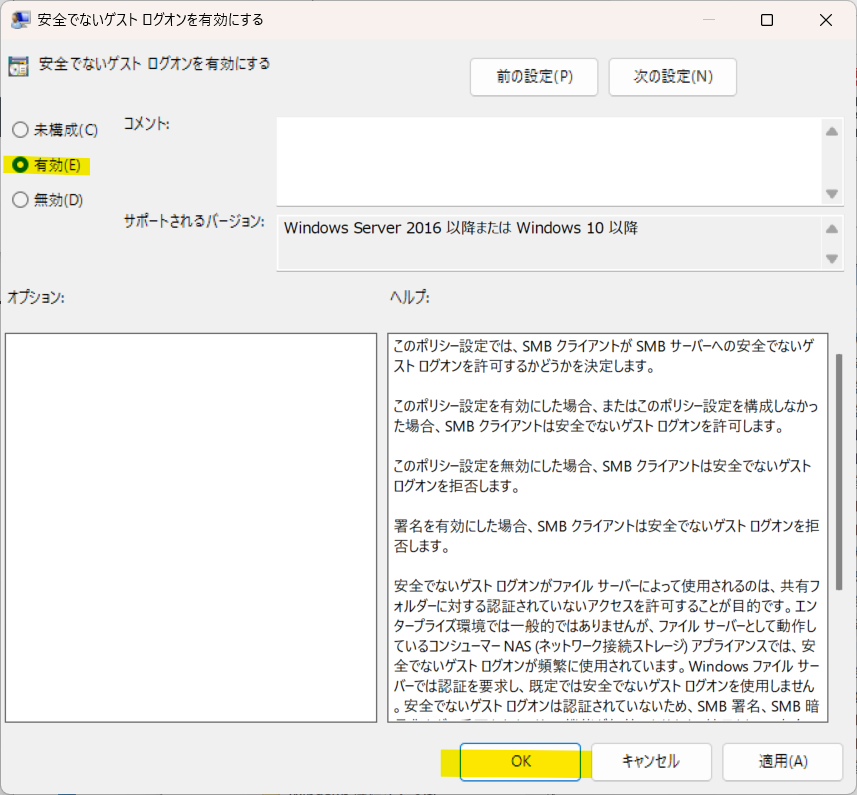Click the comment box scroll up arrow

831,131
